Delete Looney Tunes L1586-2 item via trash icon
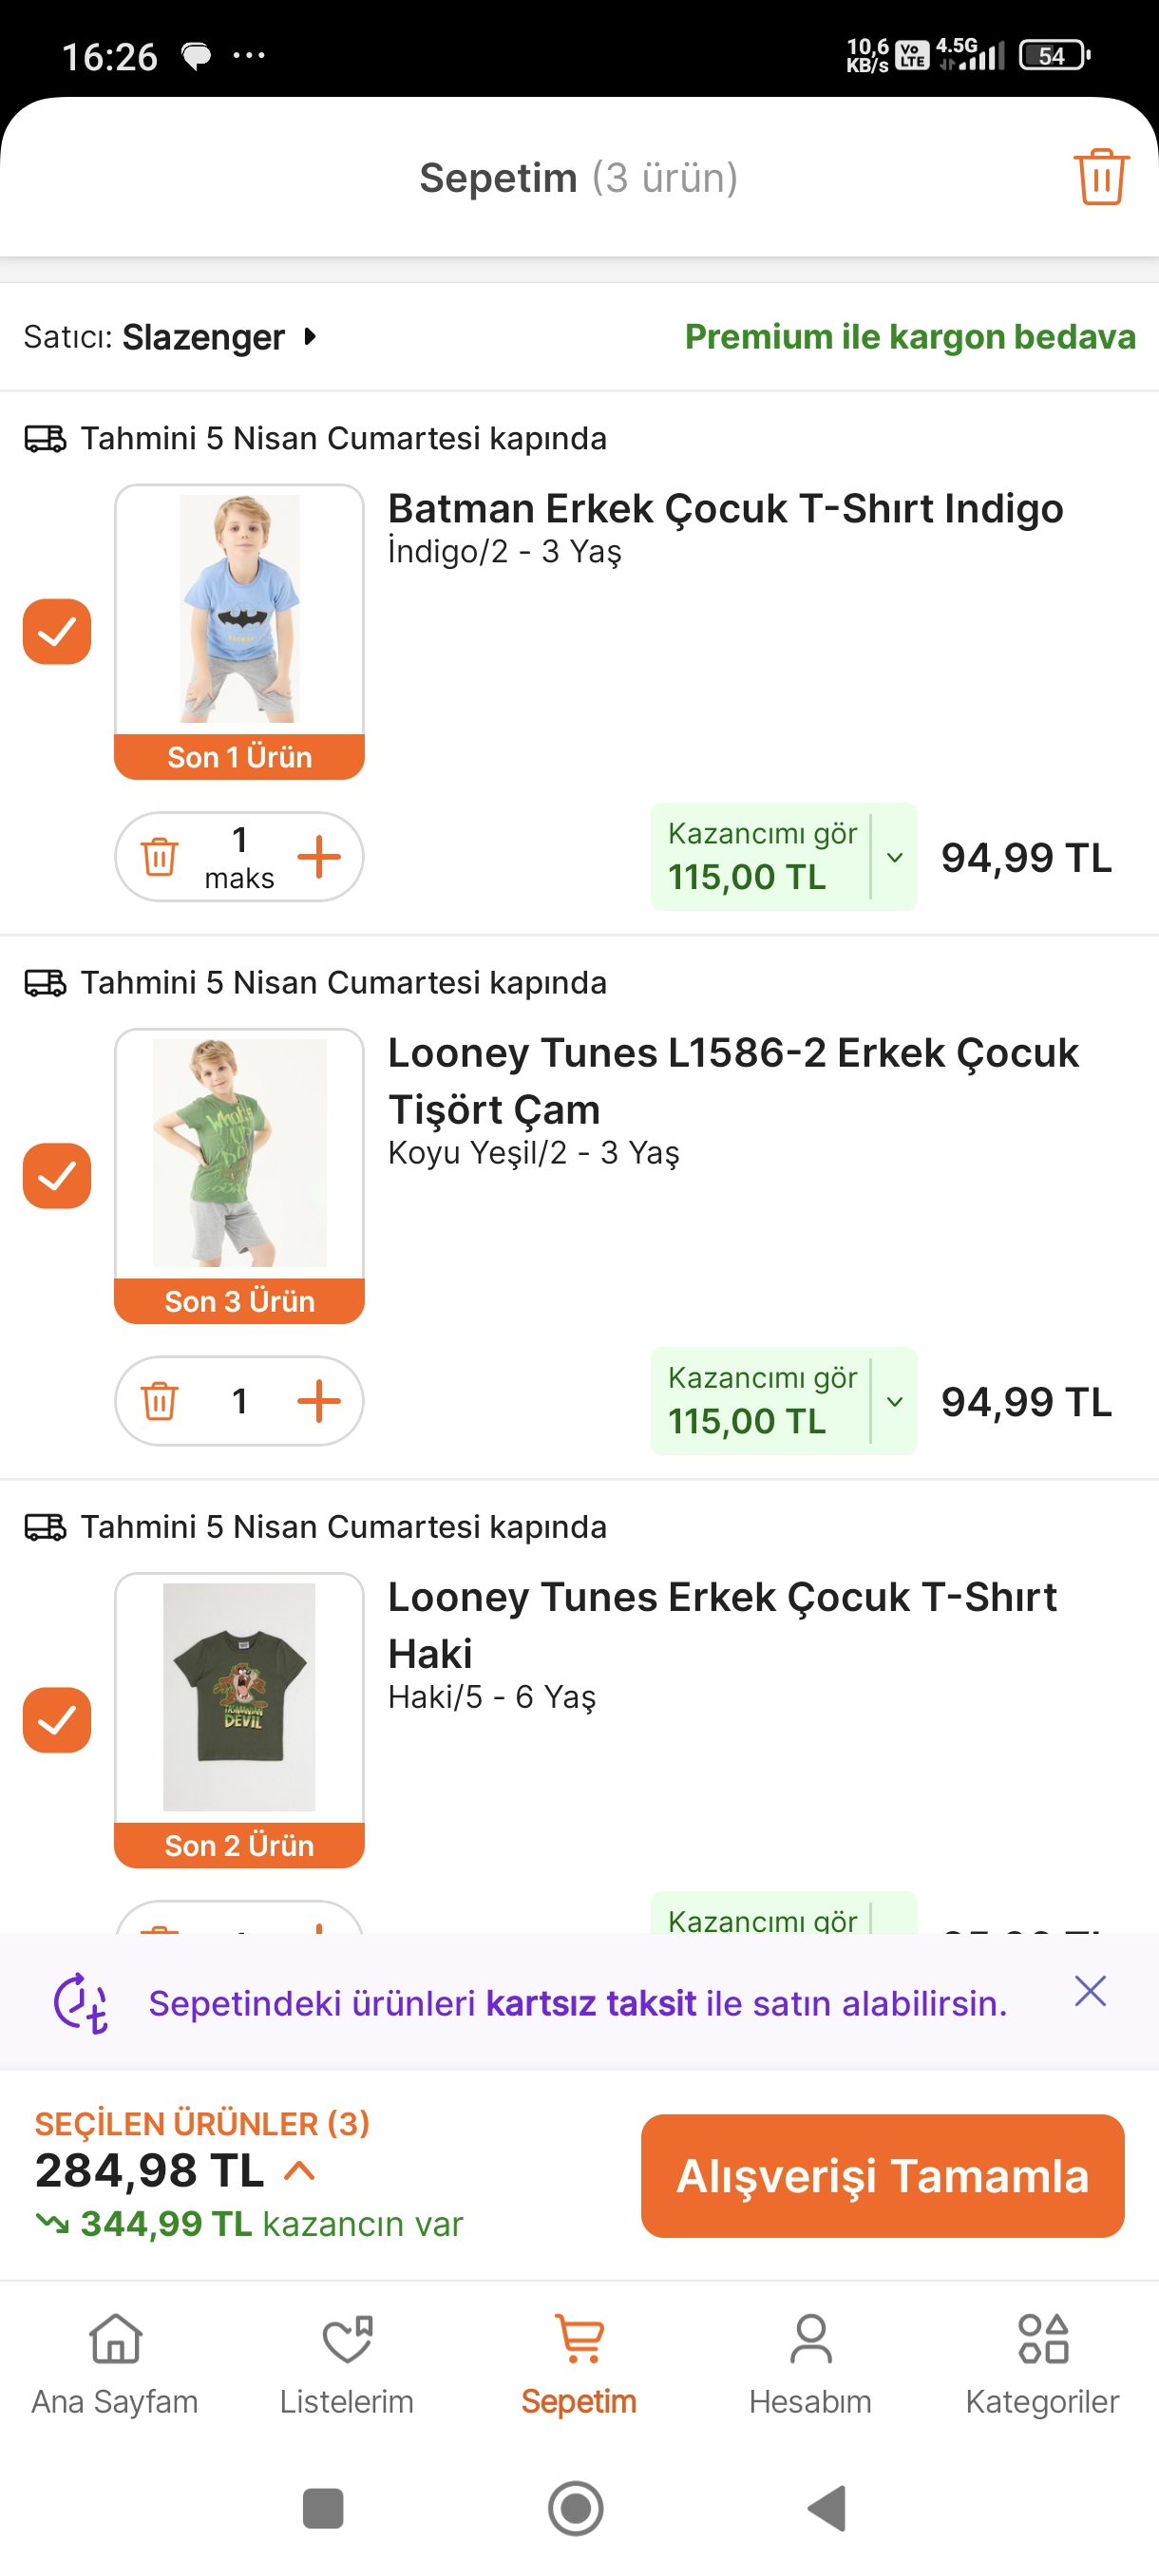This screenshot has width=1159, height=2576. (x=159, y=1401)
